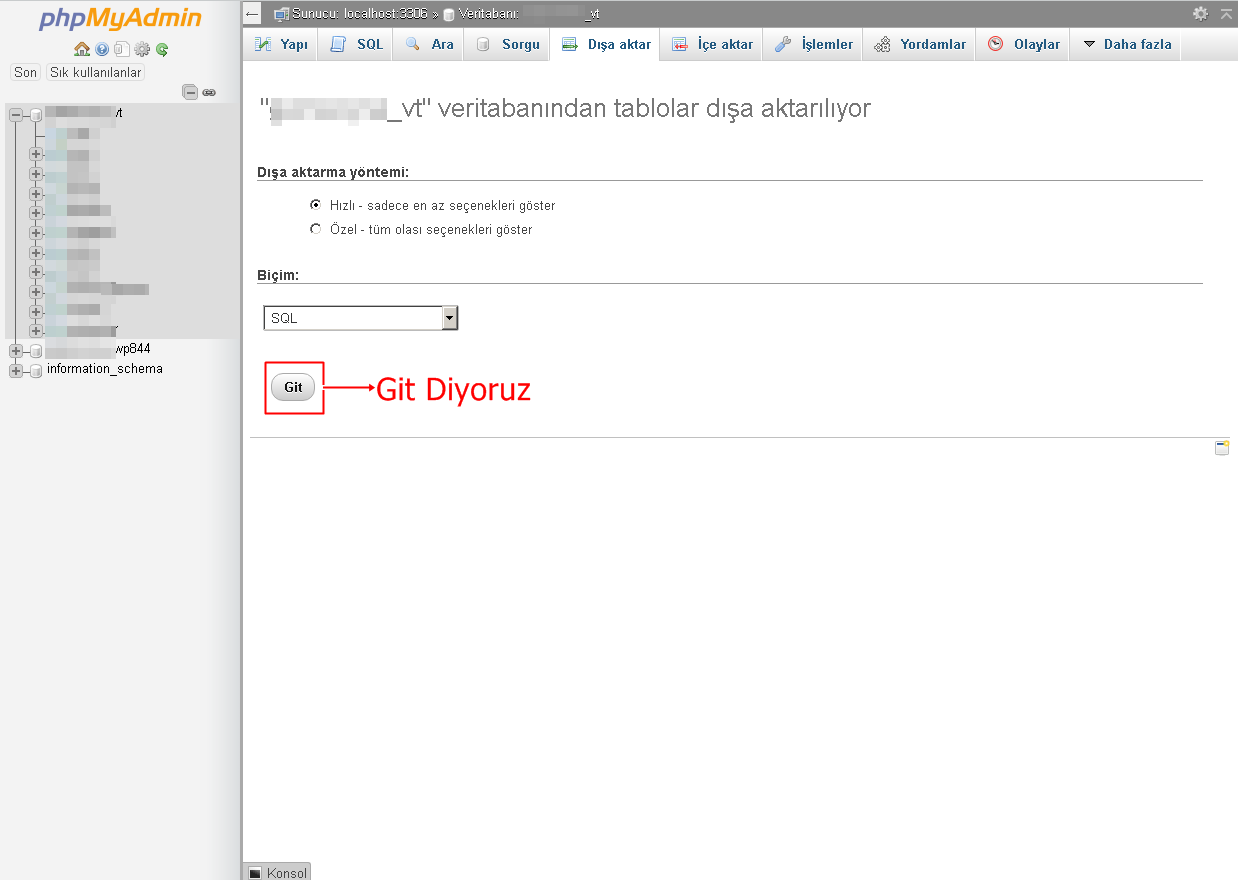This screenshot has width=1238, height=880.
Task: Collapse header using top-right arrow icon
Action: [x=1226, y=14]
